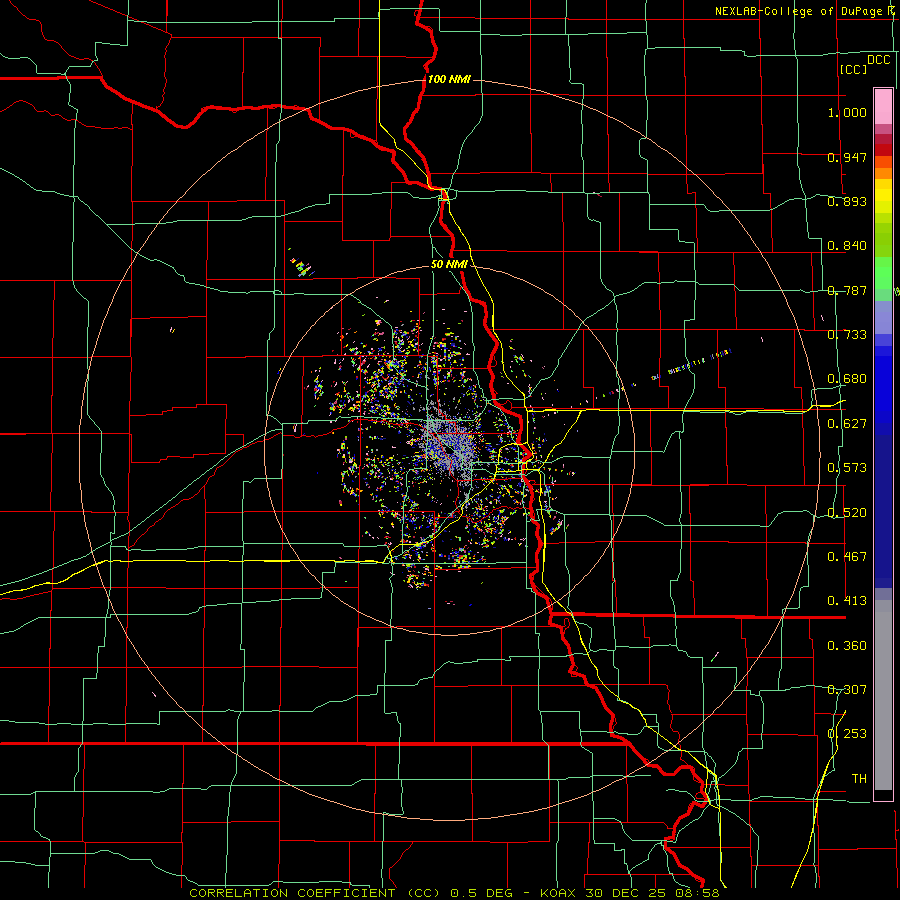Image resolution: width=900 pixels, height=900 pixels.
Task: Click the 0.573 scale value
Action: tap(847, 468)
